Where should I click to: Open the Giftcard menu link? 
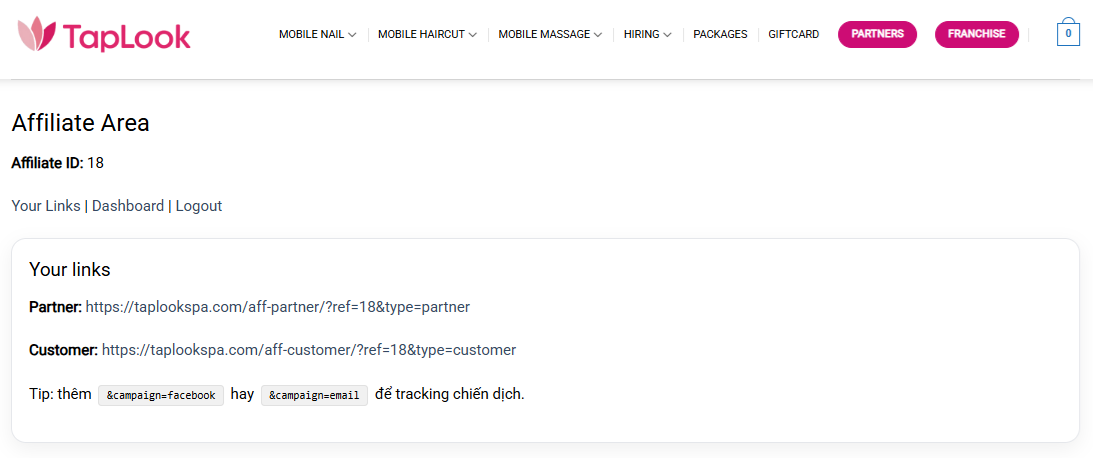(794, 34)
